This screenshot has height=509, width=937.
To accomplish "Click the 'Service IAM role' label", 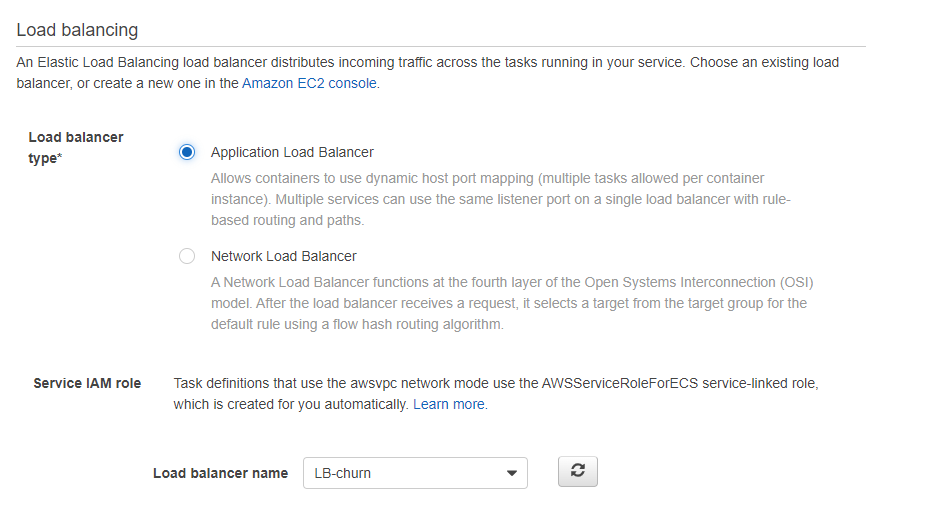I will (87, 384).
